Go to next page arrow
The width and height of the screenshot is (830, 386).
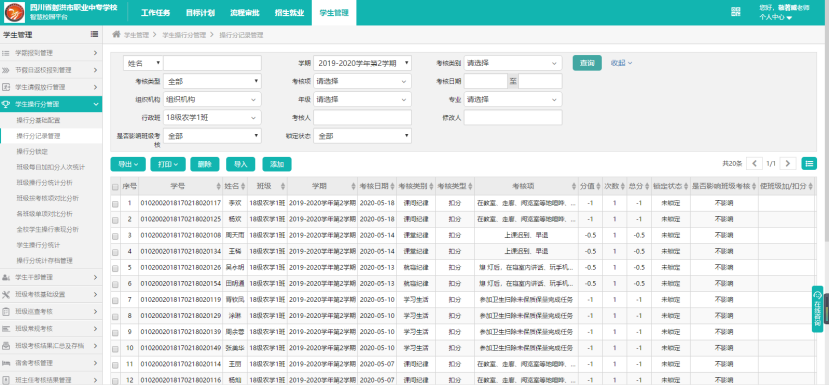[x=788, y=164]
